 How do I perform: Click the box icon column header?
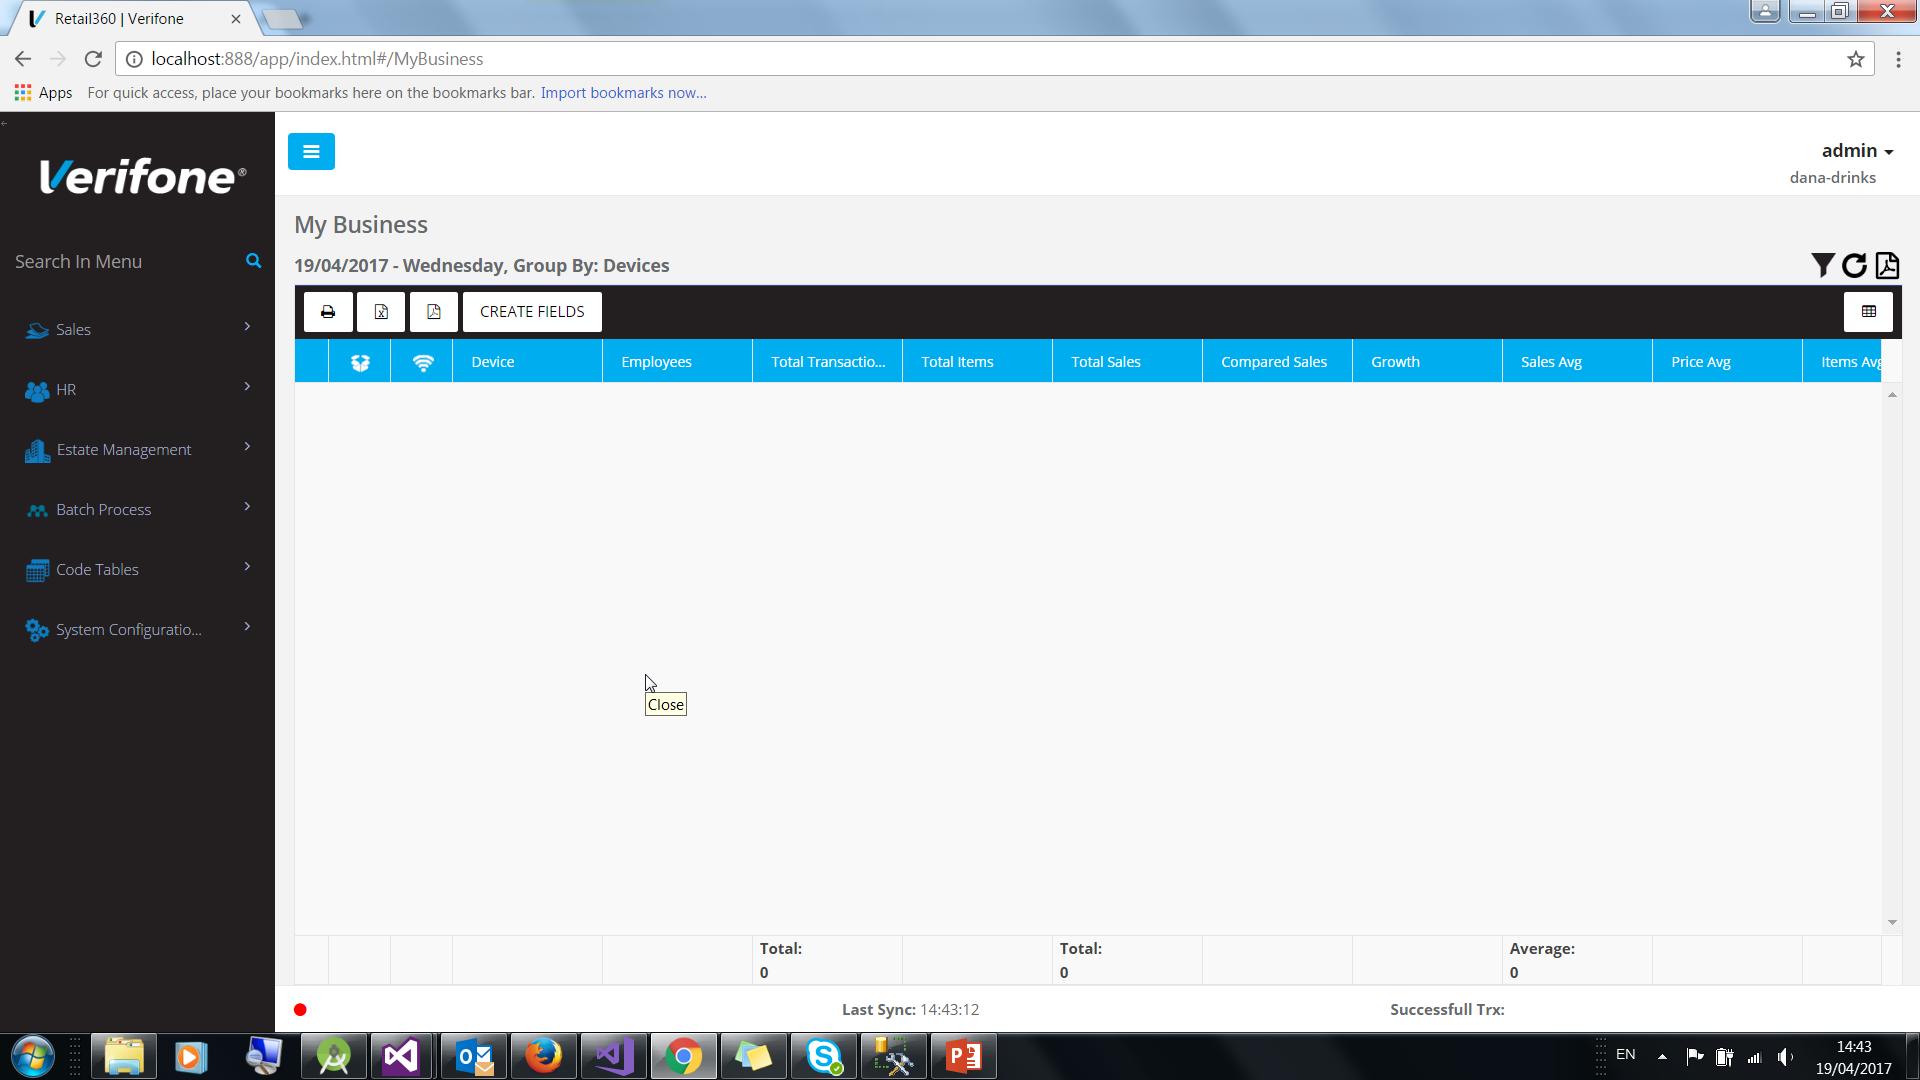tap(360, 362)
